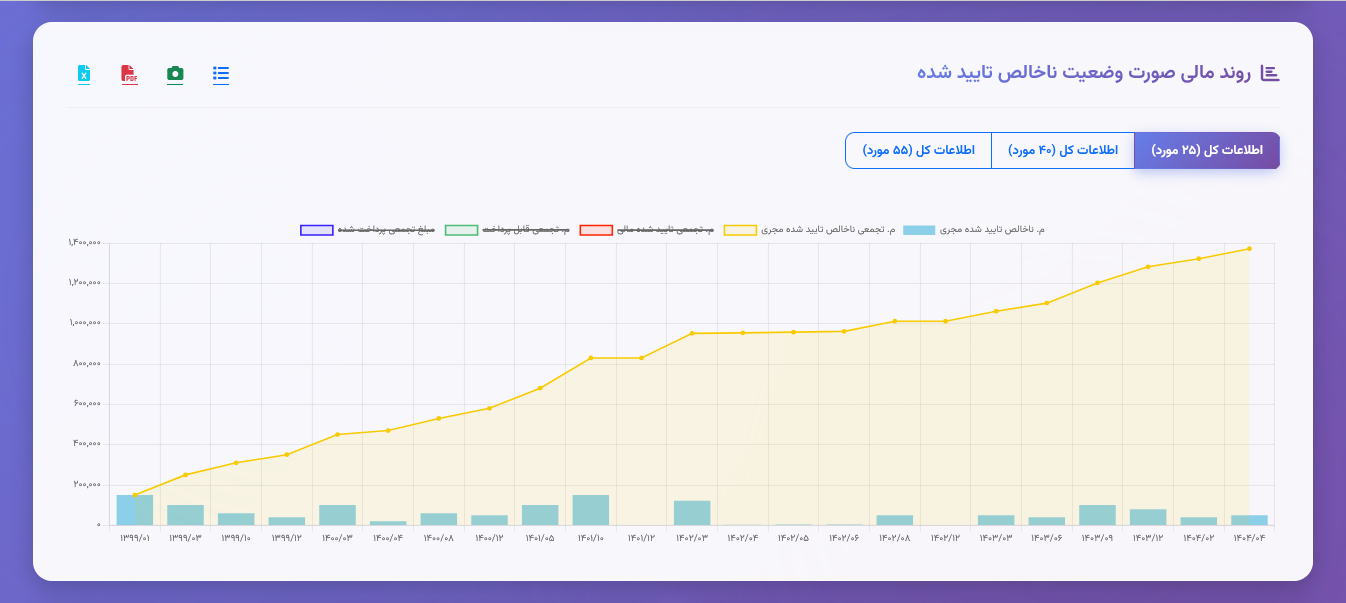
Task: Click the bar for month ۱۳۹۹/۰۳
Action: tap(185, 515)
